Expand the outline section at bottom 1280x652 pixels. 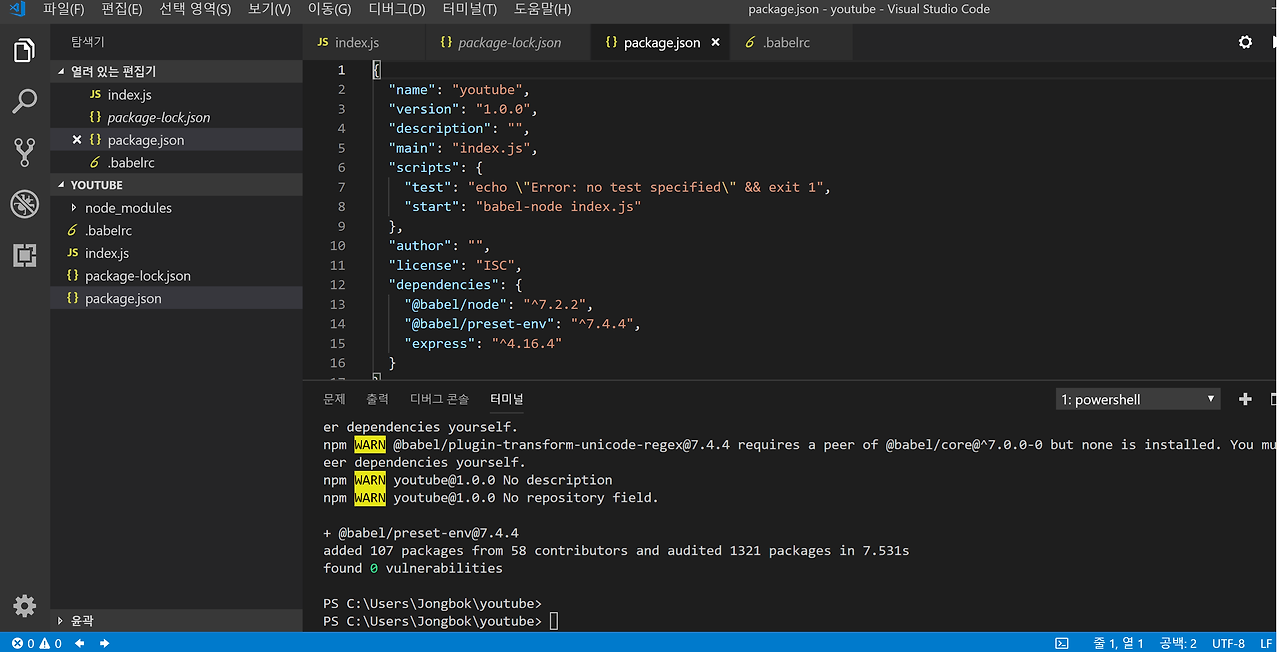81,621
